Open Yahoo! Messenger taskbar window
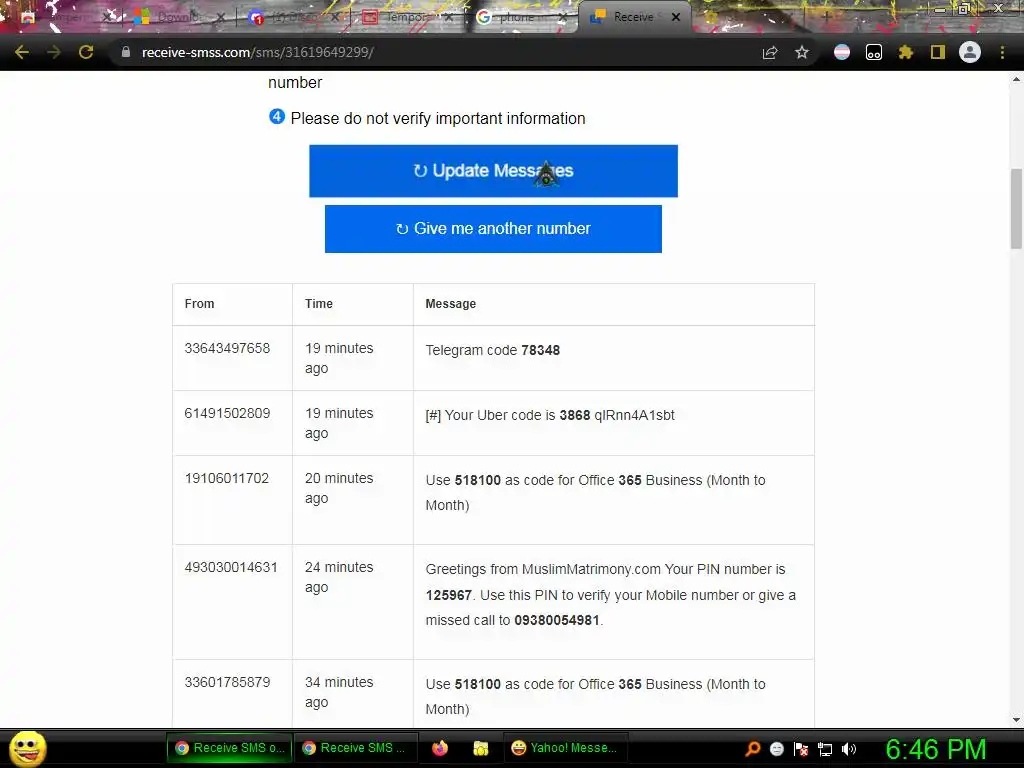This screenshot has height=768, width=1024. pyautogui.click(x=565, y=748)
